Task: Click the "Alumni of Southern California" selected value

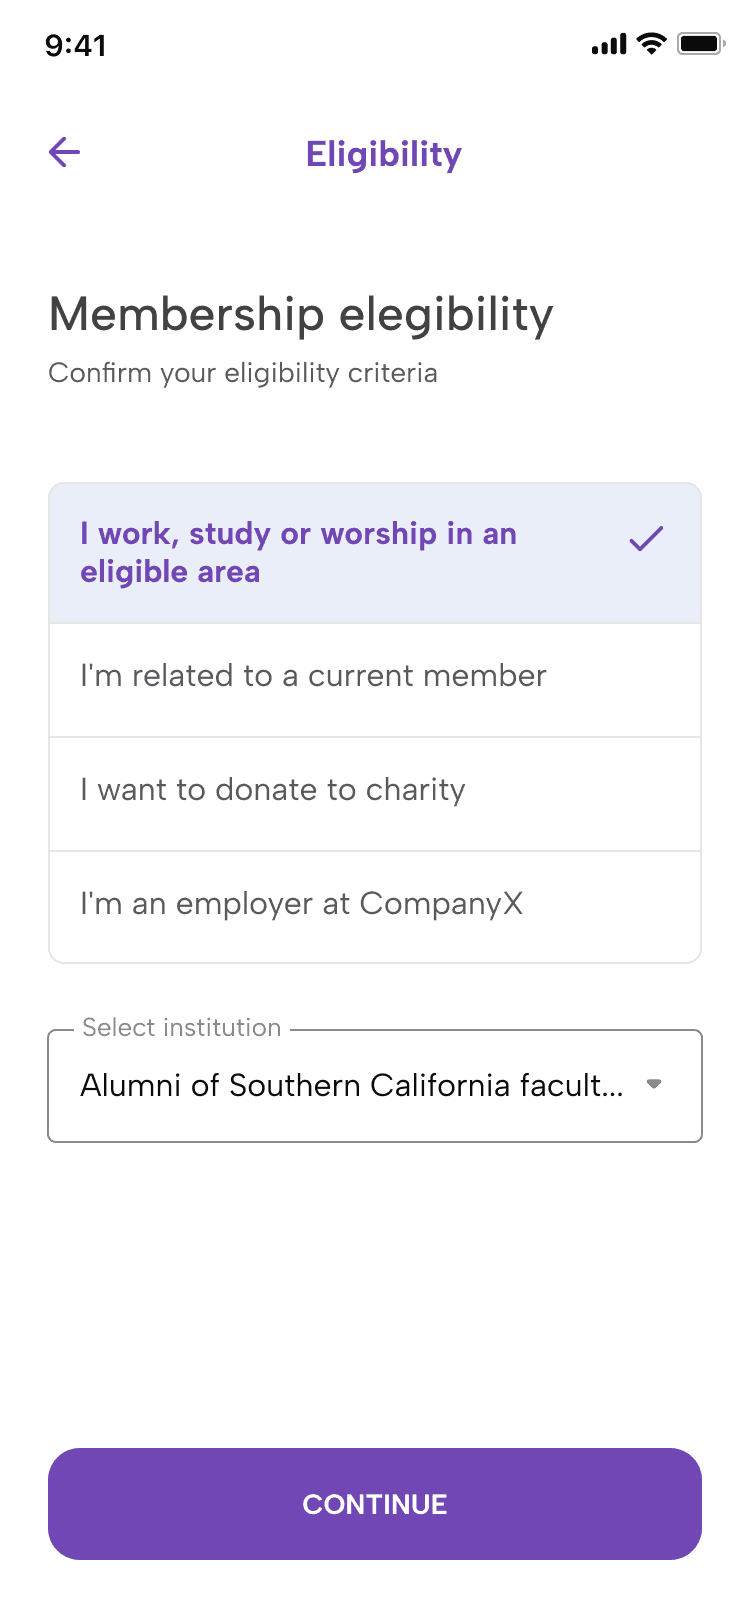Action: click(351, 1086)
